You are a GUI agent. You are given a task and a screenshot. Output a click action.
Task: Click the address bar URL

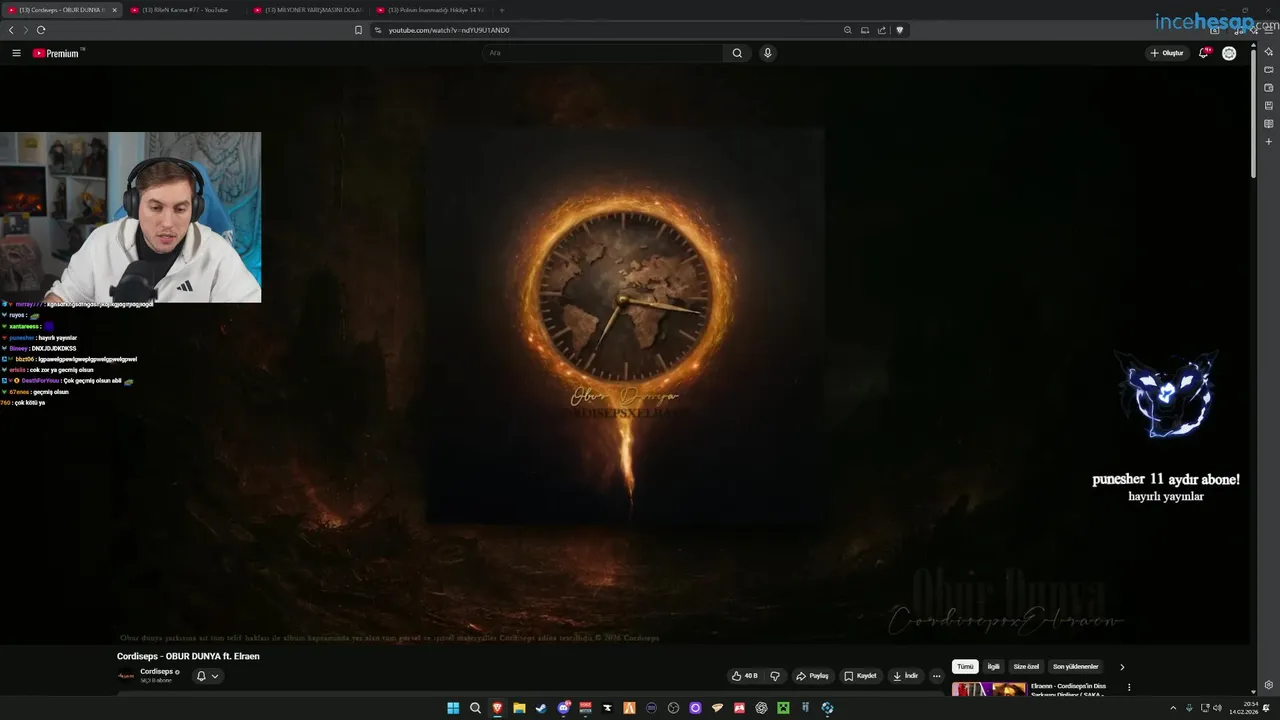449,30
